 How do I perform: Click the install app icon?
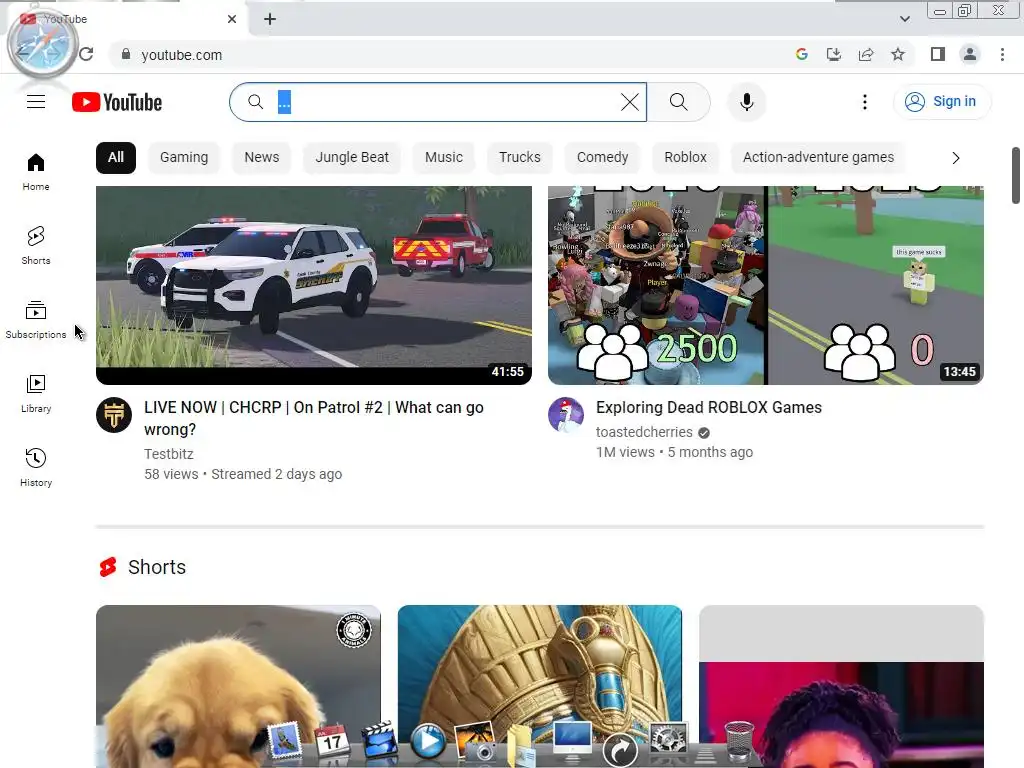pyautogui.click(x=833, y=54)
